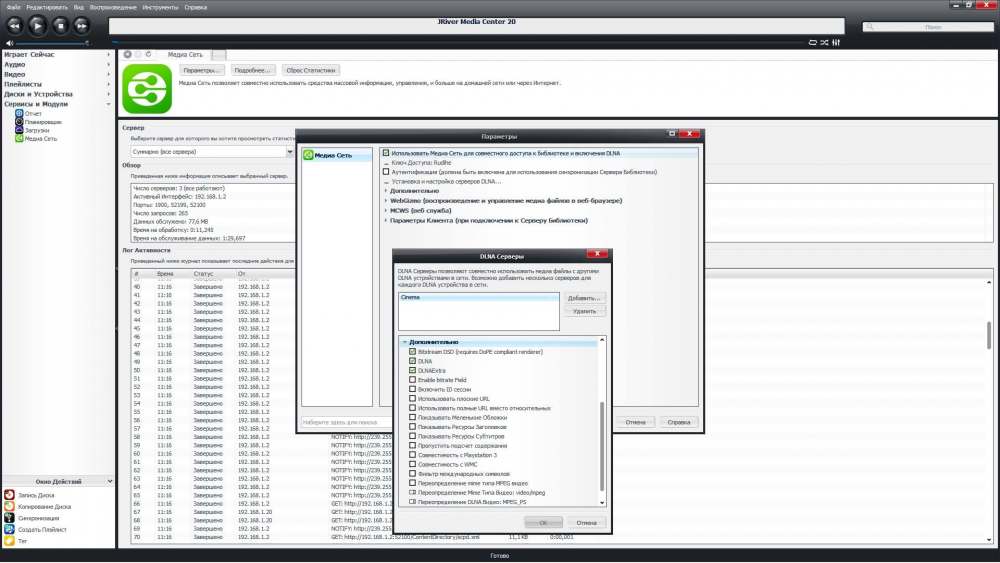Open the DSP equalizer sliders icon
Viewport: 1000px width, 563px height.
click(x=836, y=43)
